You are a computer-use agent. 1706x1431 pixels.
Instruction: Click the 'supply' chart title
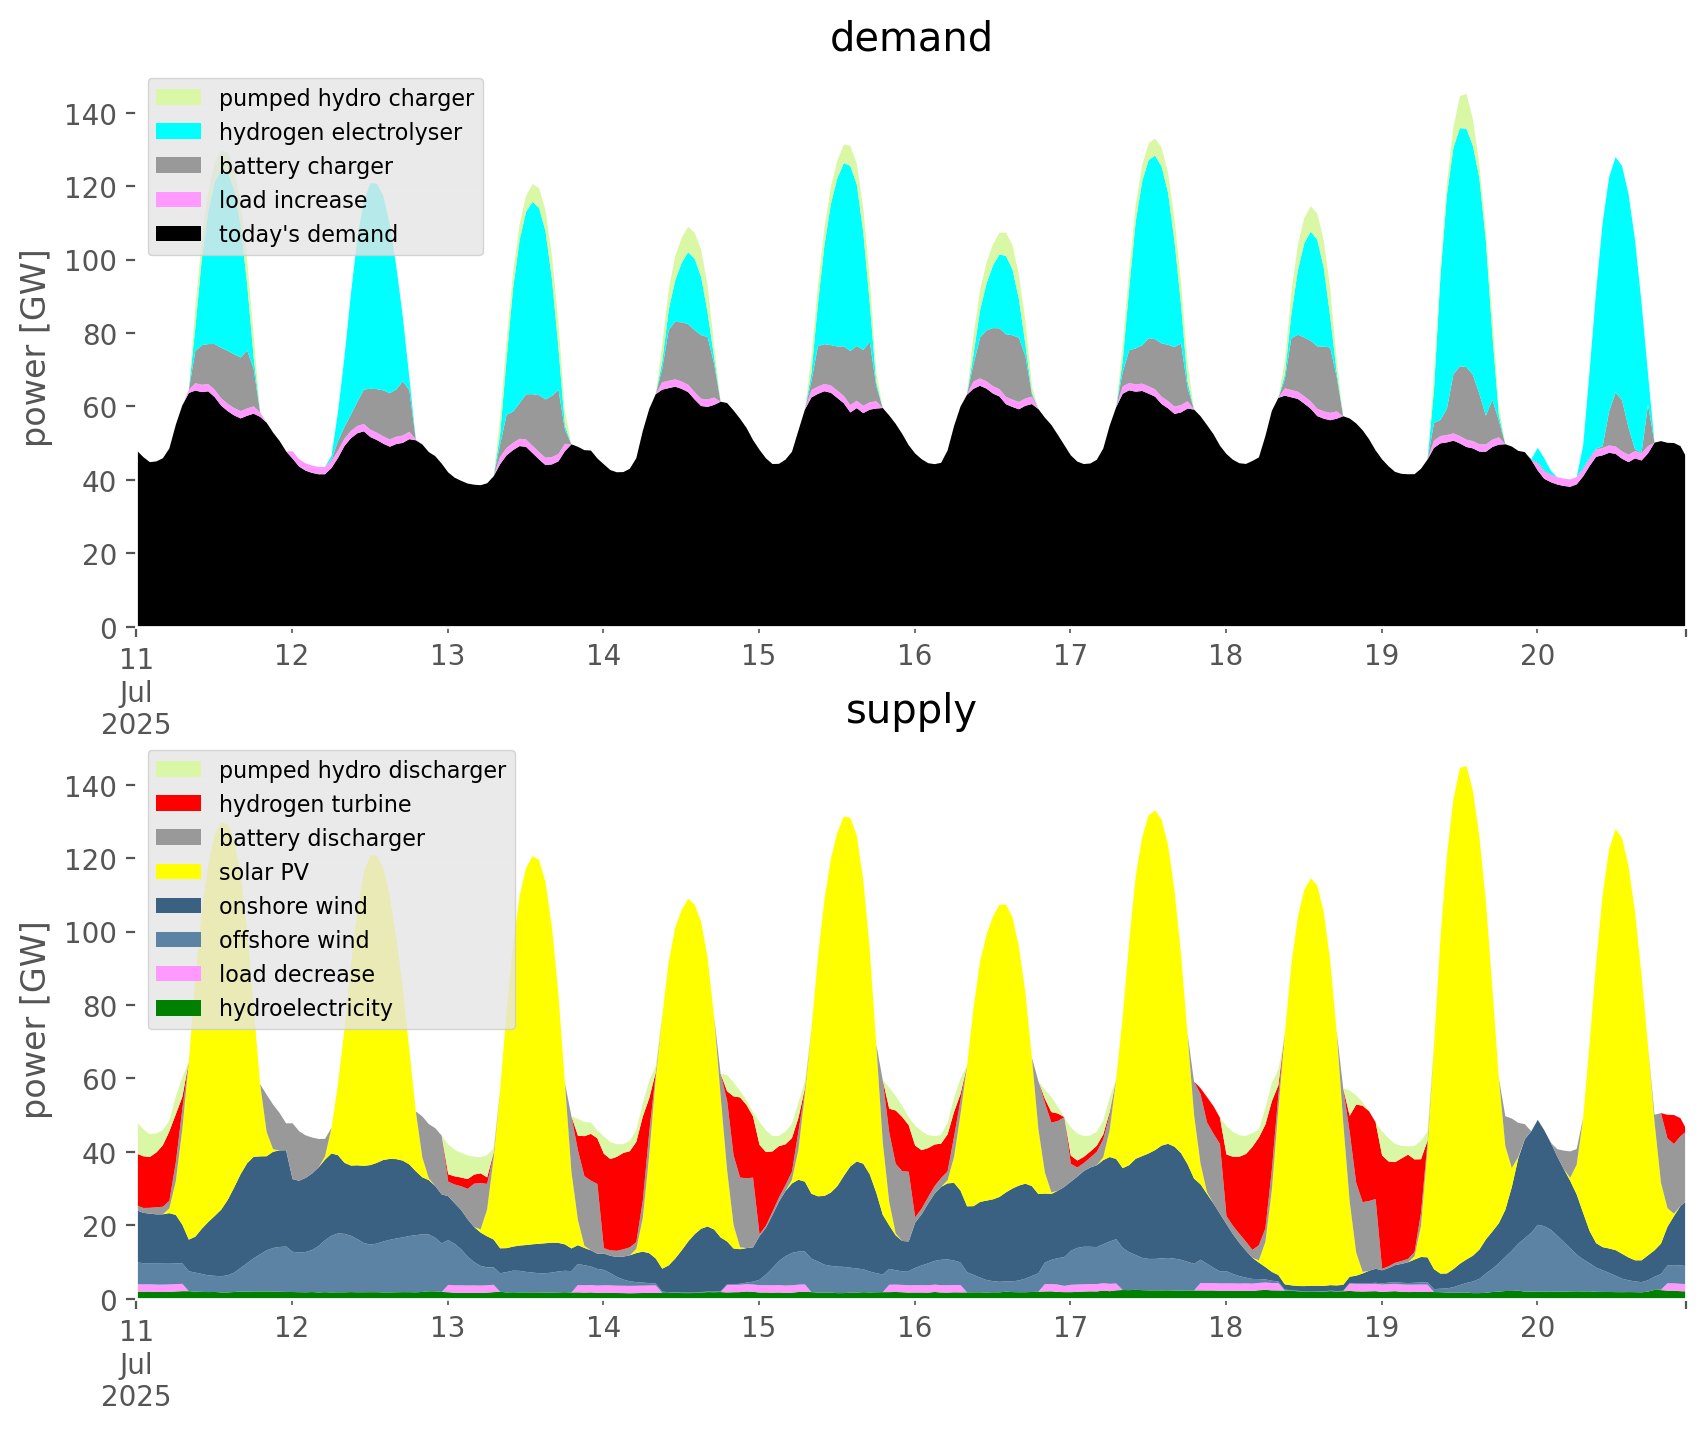[910, 710]
